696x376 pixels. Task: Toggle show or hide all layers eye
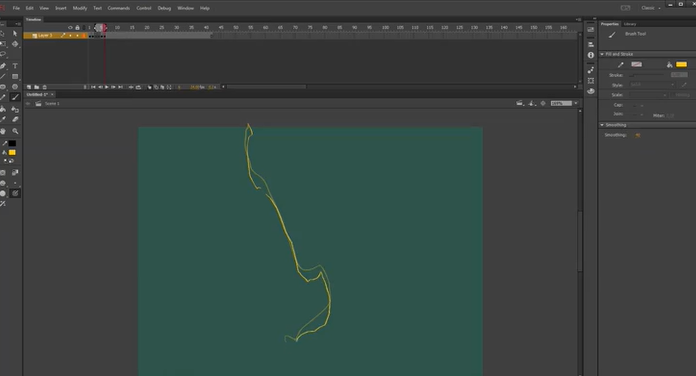70,28
